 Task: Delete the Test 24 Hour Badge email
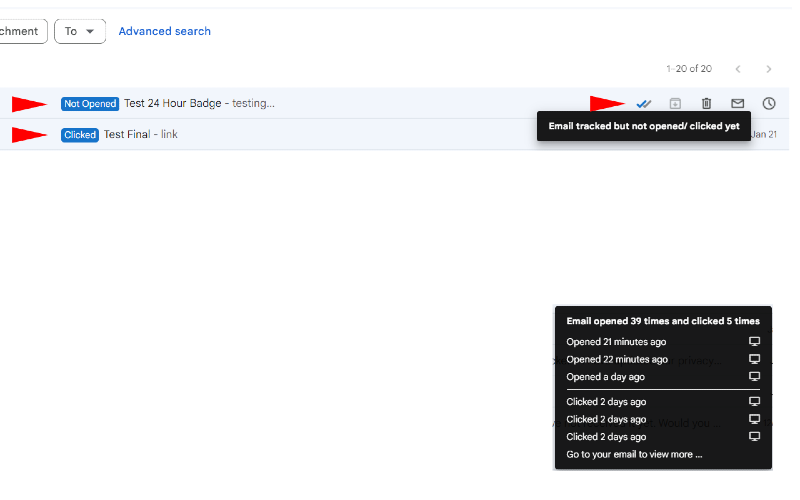click(706, 104)
